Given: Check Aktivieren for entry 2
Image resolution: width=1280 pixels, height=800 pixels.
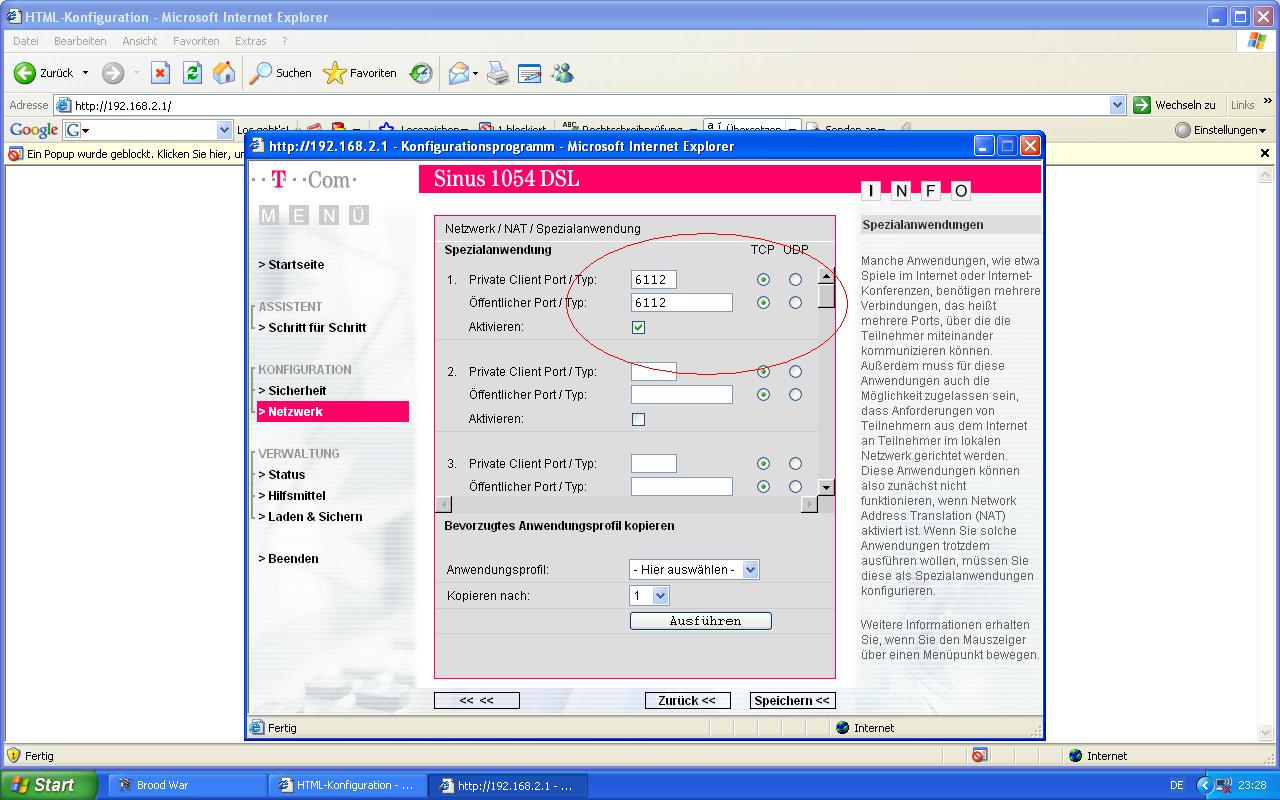Looking at the screenshot, I should 639,420.
